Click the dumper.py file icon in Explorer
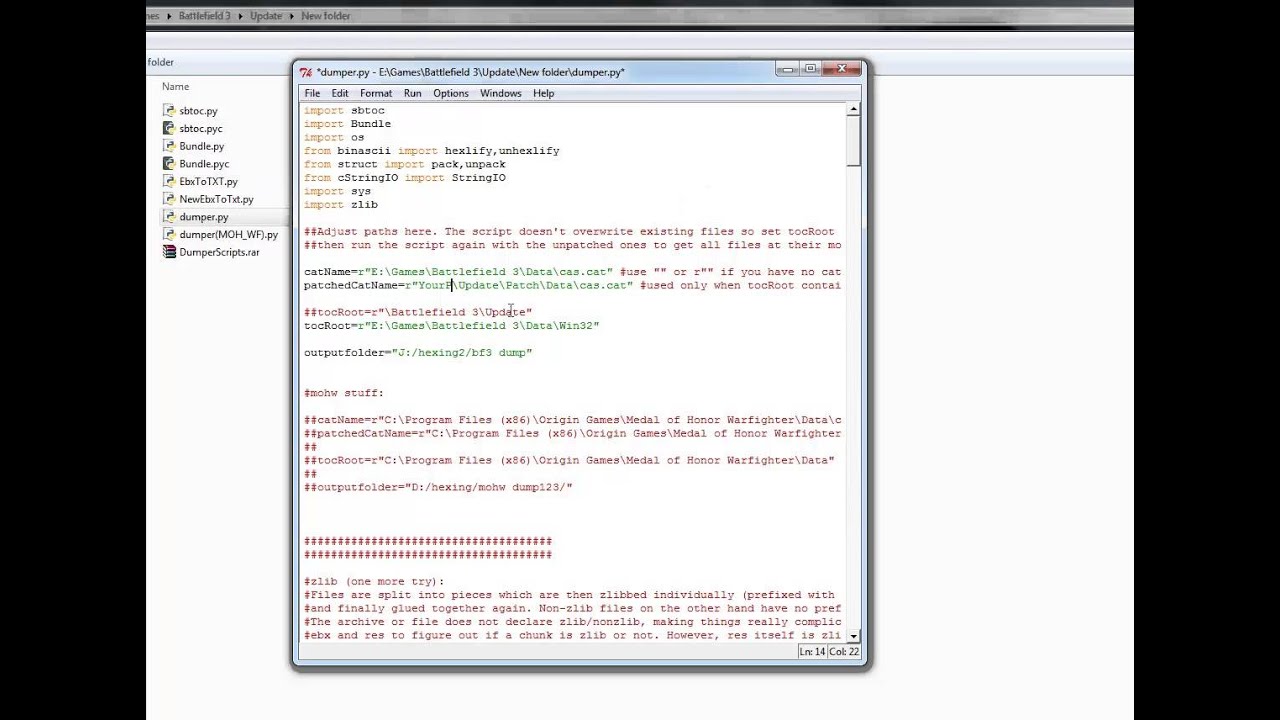The image size is (1280, 720). 169,217
